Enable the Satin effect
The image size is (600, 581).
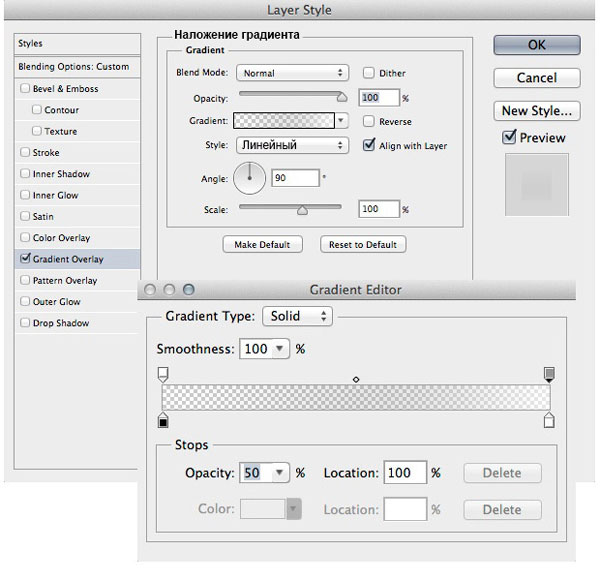click(x=25, y=216)
